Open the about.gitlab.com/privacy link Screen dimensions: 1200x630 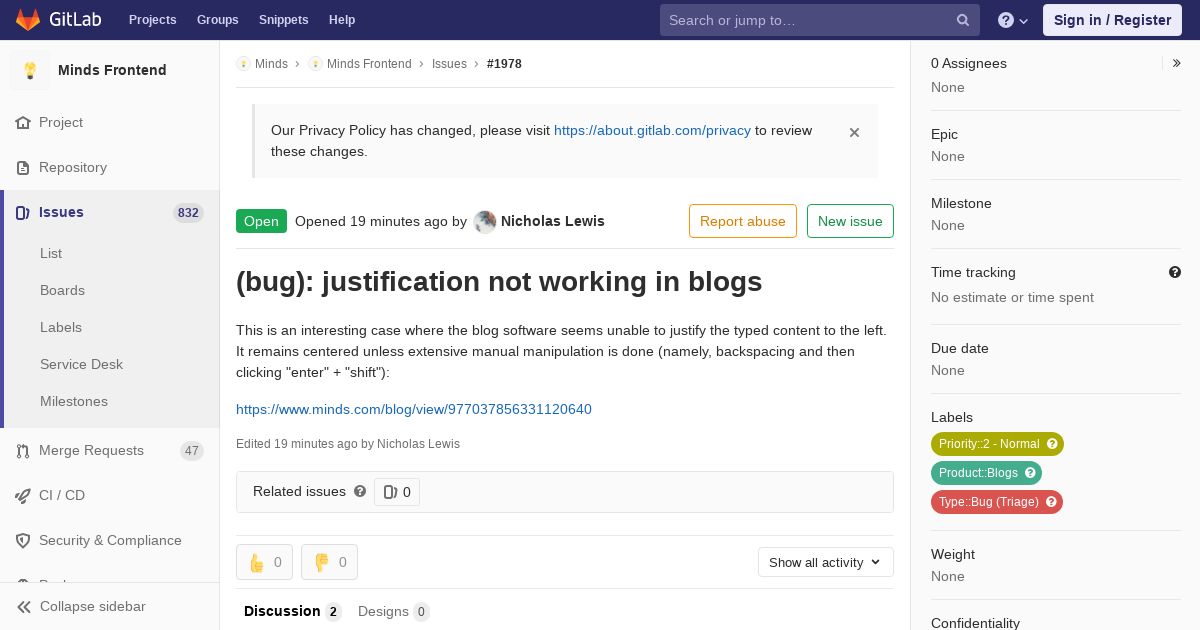(652, 131)
